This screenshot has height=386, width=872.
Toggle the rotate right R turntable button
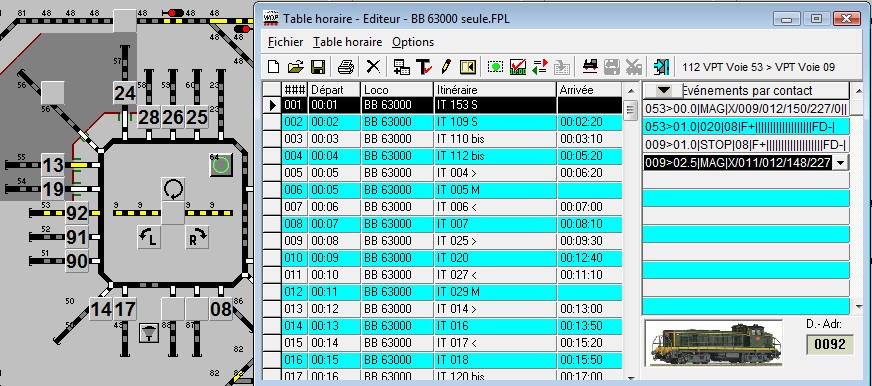click(197, 237)
